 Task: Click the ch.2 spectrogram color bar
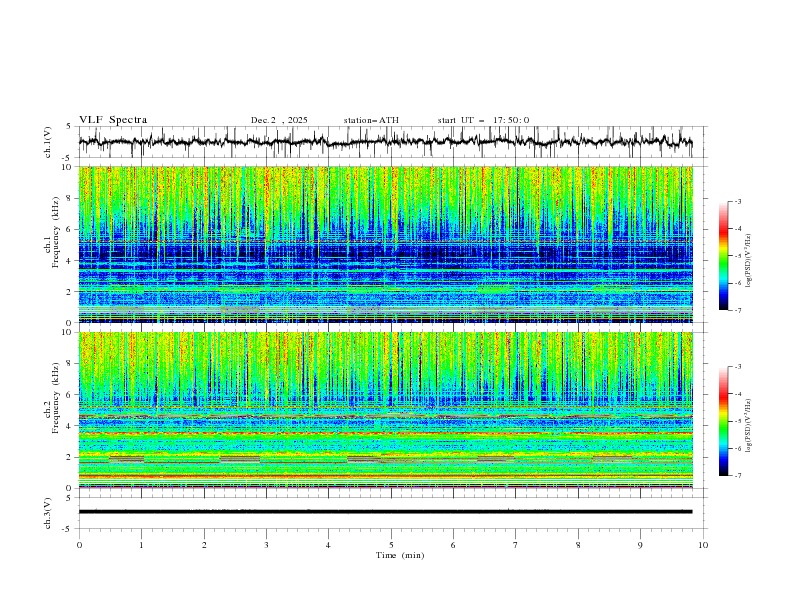(x=723, y=421)
